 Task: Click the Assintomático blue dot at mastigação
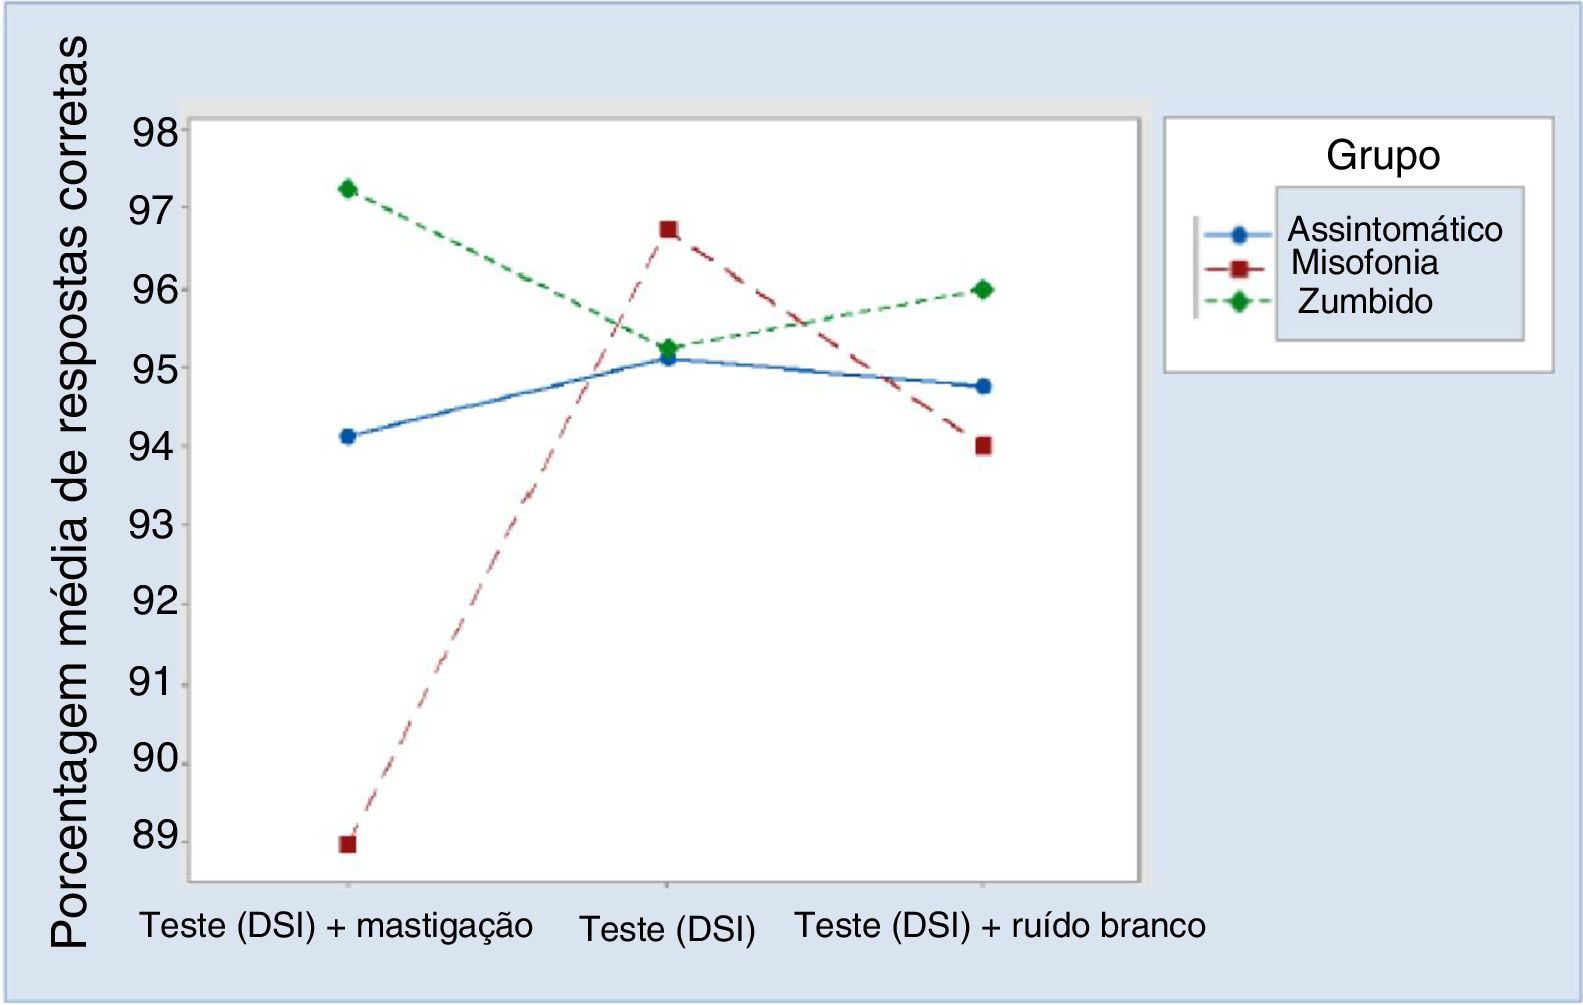(348, 436)
